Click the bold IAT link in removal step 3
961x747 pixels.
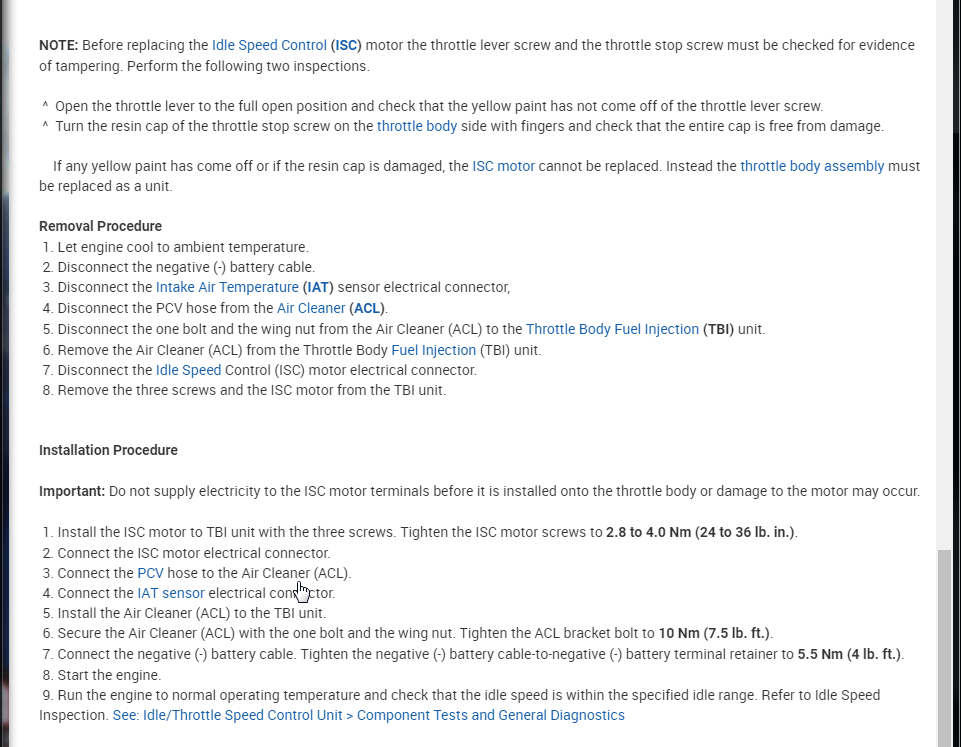click(317, 287)
